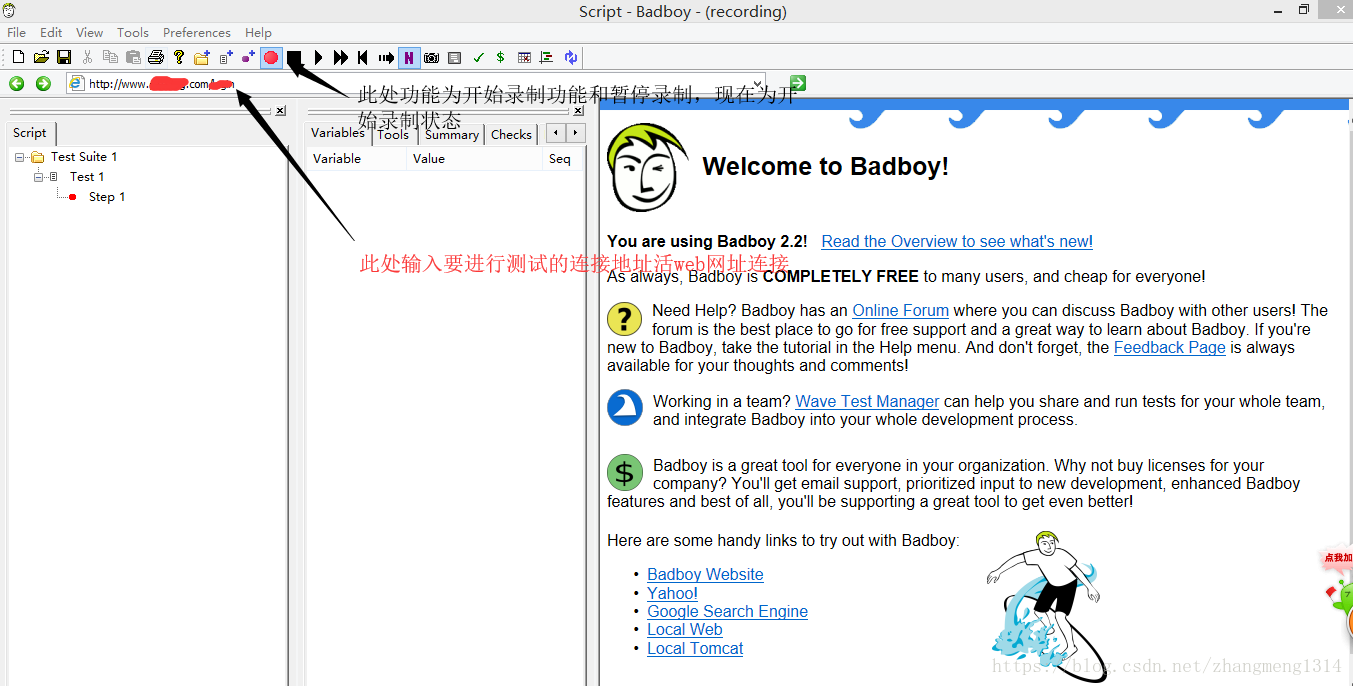This screenshot has height=686, width=1353.
Task: Switch to the Summary tab
Action: tap(452, 135)
